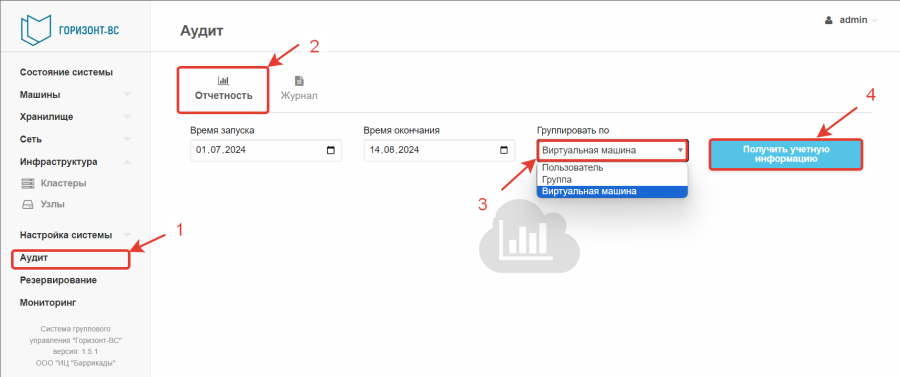Click the Время окончания date field
This screenshot has height=377, width=900.
click(439, 150)
